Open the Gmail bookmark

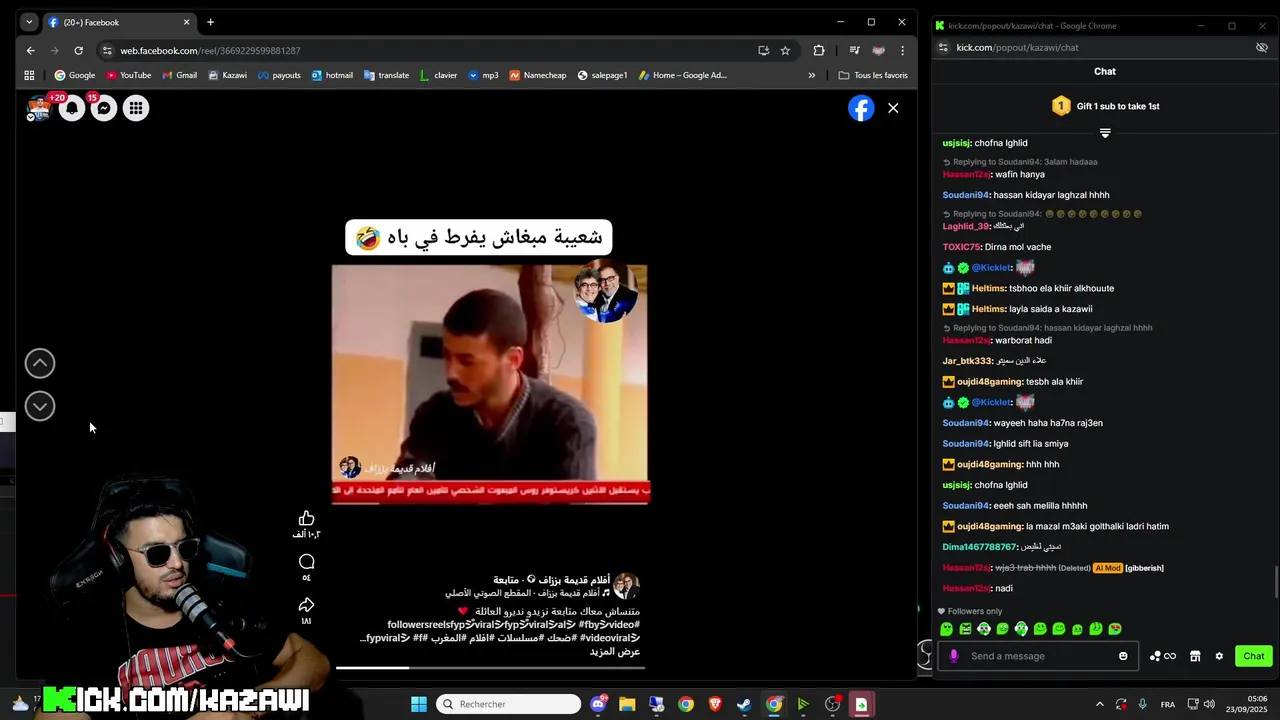(x=179, y=75)
